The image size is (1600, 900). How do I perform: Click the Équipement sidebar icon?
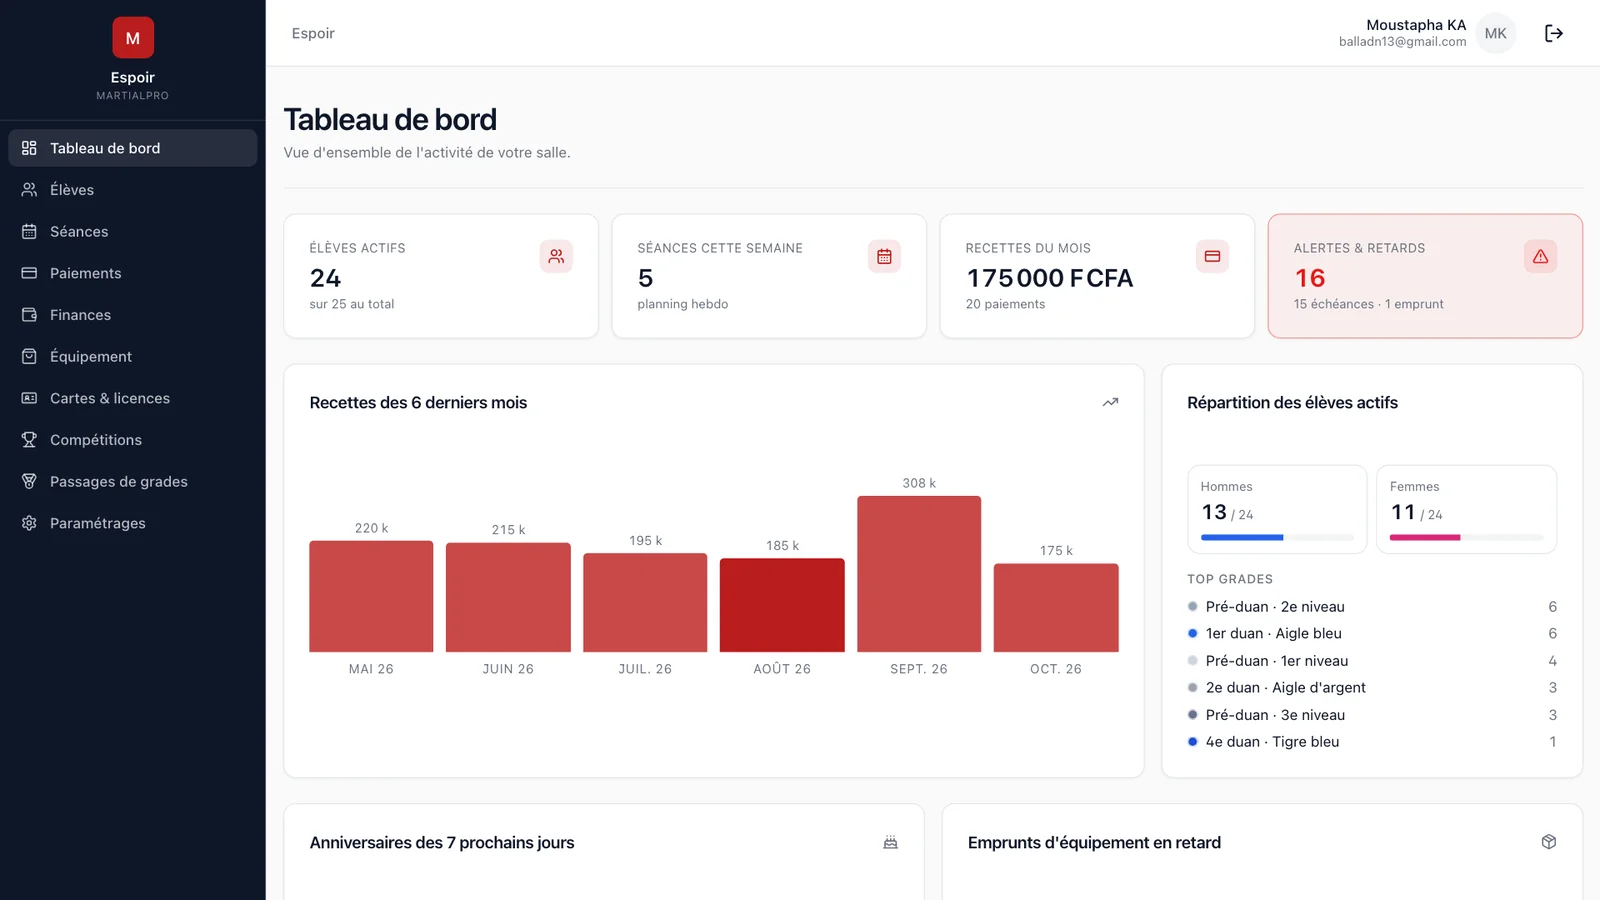tap(29, 356)
